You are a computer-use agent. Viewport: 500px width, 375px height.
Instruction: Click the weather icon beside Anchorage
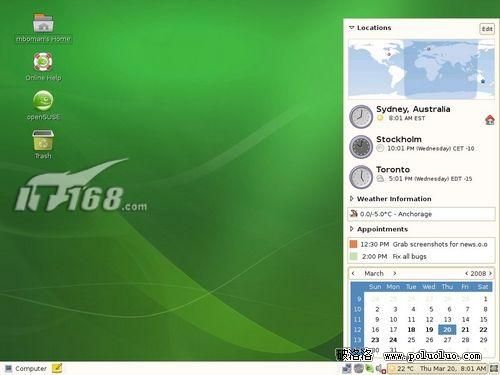coord(354,214)
